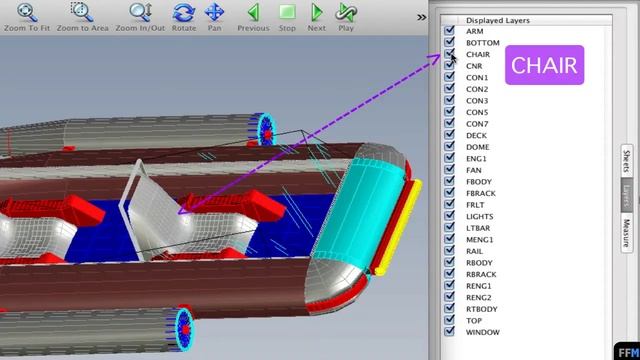Uncheck the CON7 layer
640x360 pixels.
449,123
